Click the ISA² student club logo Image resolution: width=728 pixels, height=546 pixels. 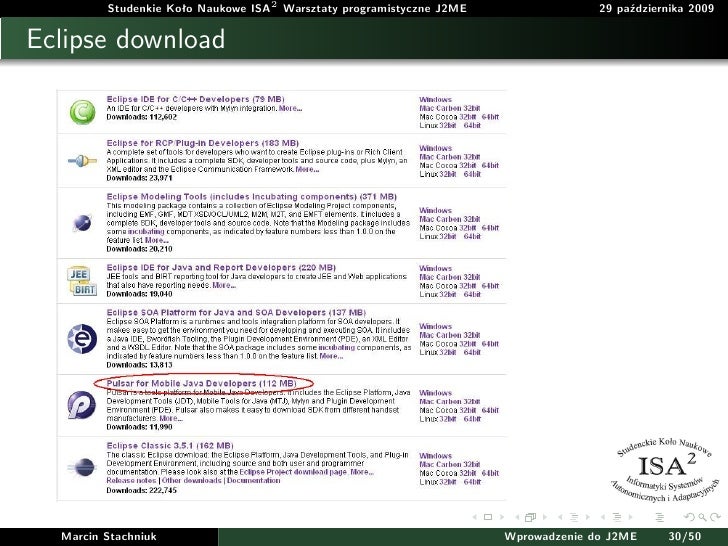pyautogui.click(x=664, y=469)
